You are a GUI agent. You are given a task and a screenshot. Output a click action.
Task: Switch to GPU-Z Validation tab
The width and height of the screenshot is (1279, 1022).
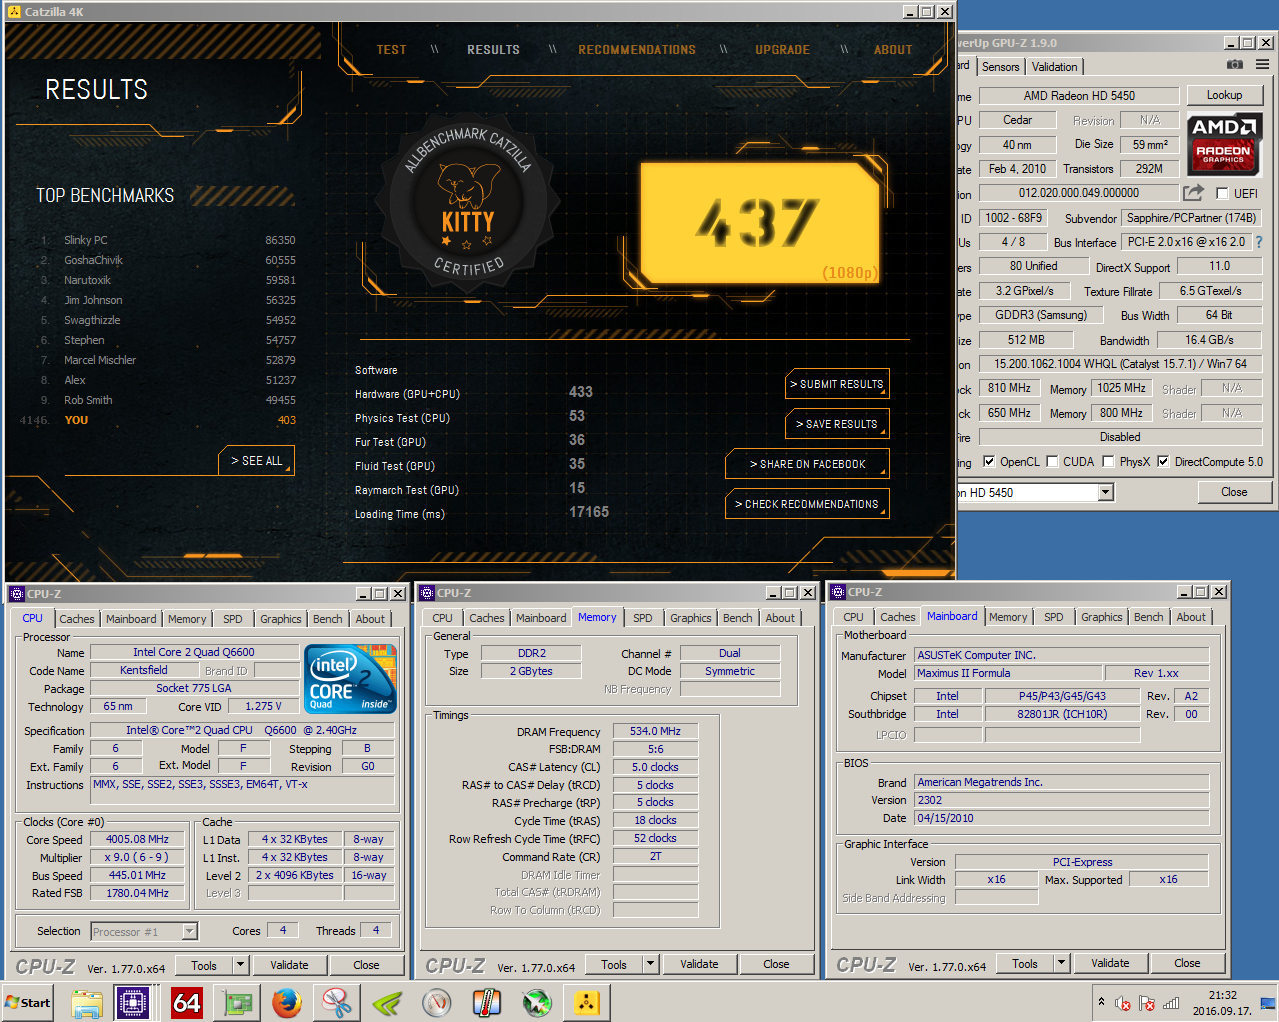[x=1055, y=67]
